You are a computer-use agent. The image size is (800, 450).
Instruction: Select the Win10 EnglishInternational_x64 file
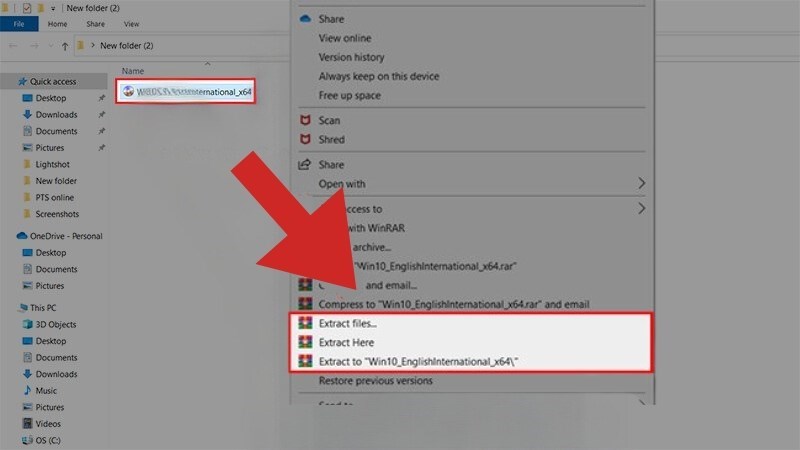[x=186, y=91]
